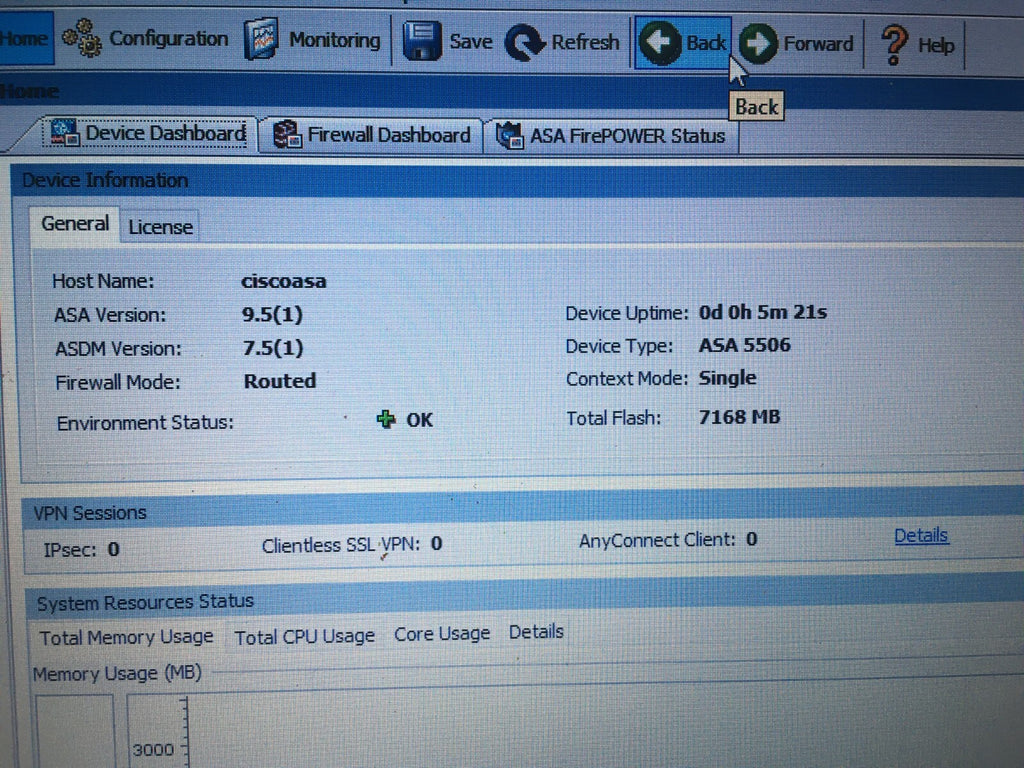Select the Total Memory Usage tab
Image resolution: width=1024 pixels, height=768 pixels.
[x=126, y=637]
